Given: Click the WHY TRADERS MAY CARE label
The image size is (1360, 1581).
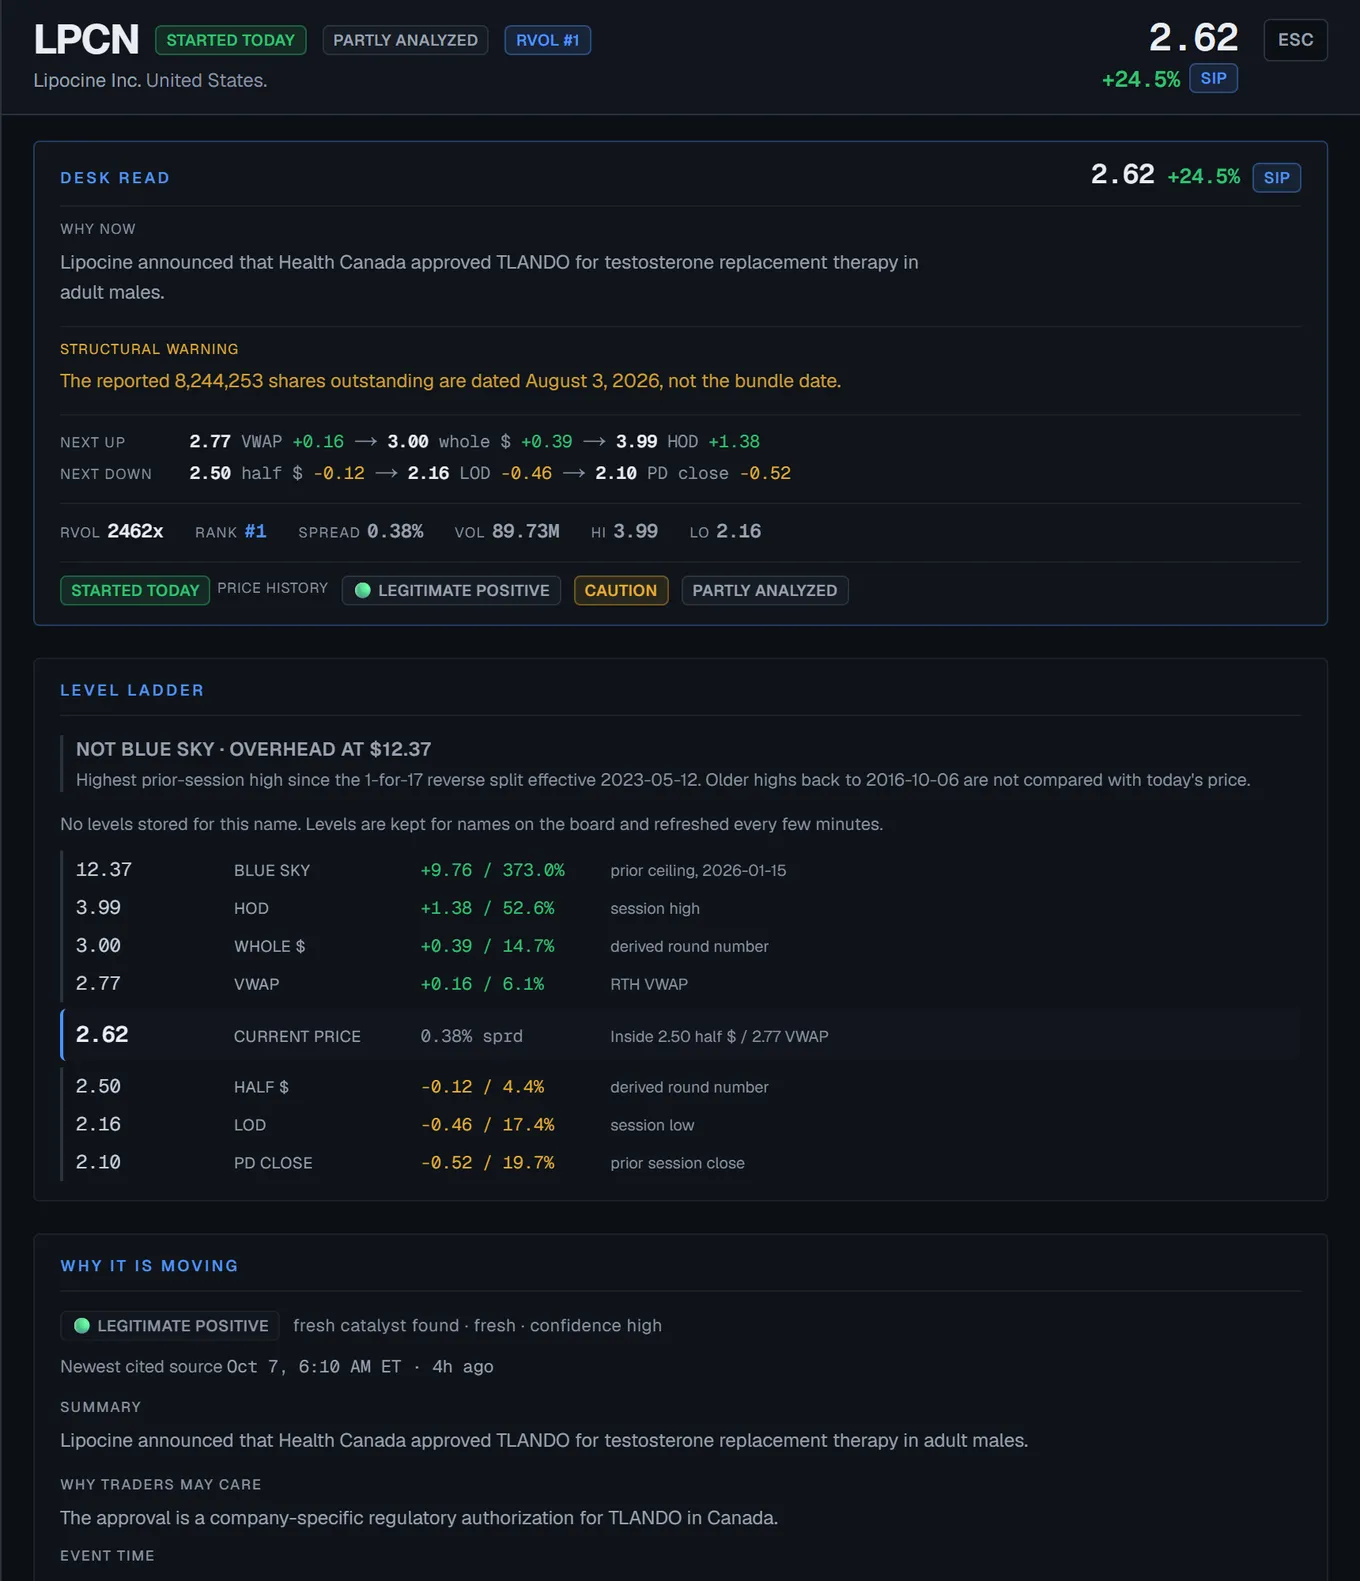Looking at the screenshot, I should 160,1485.
